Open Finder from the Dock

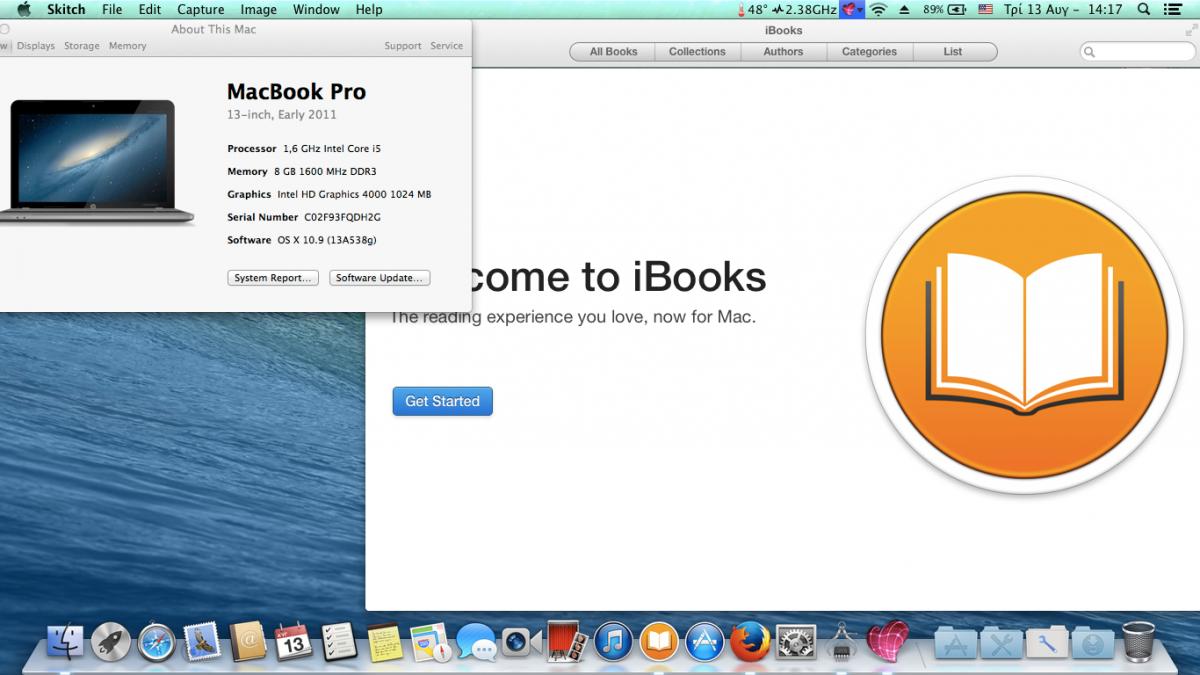(x=65, y=642)
